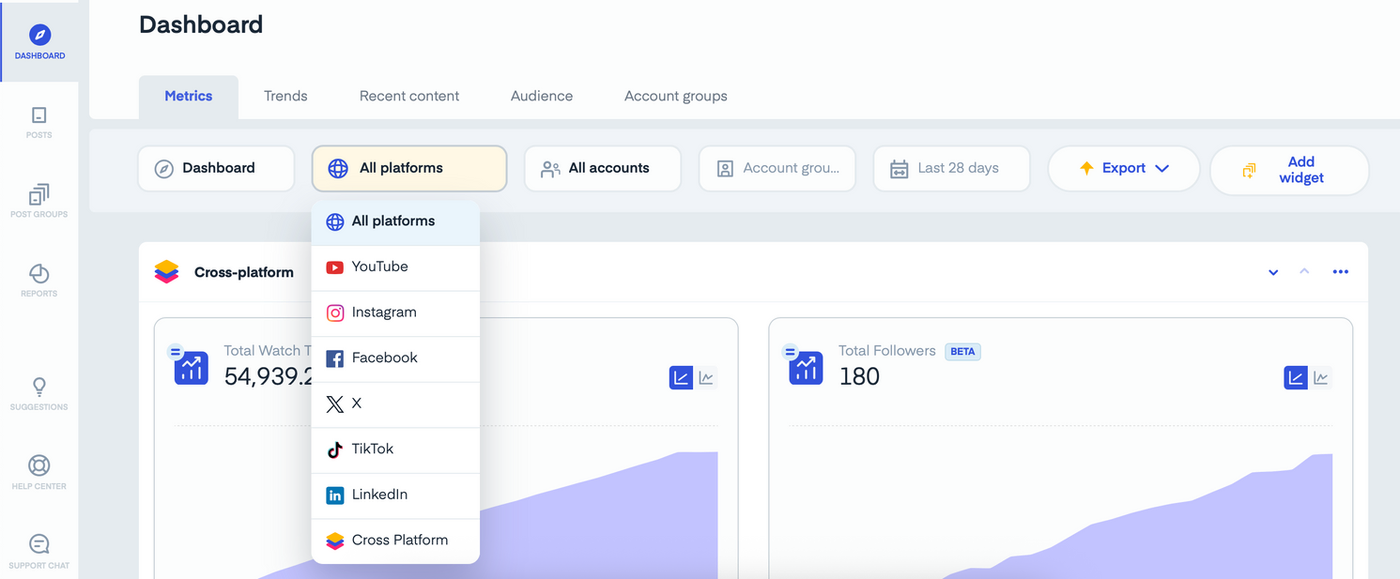The image size is (1400, 579).
Task: Enable line chart view for Total Followers
Action: click(1321, 378)
